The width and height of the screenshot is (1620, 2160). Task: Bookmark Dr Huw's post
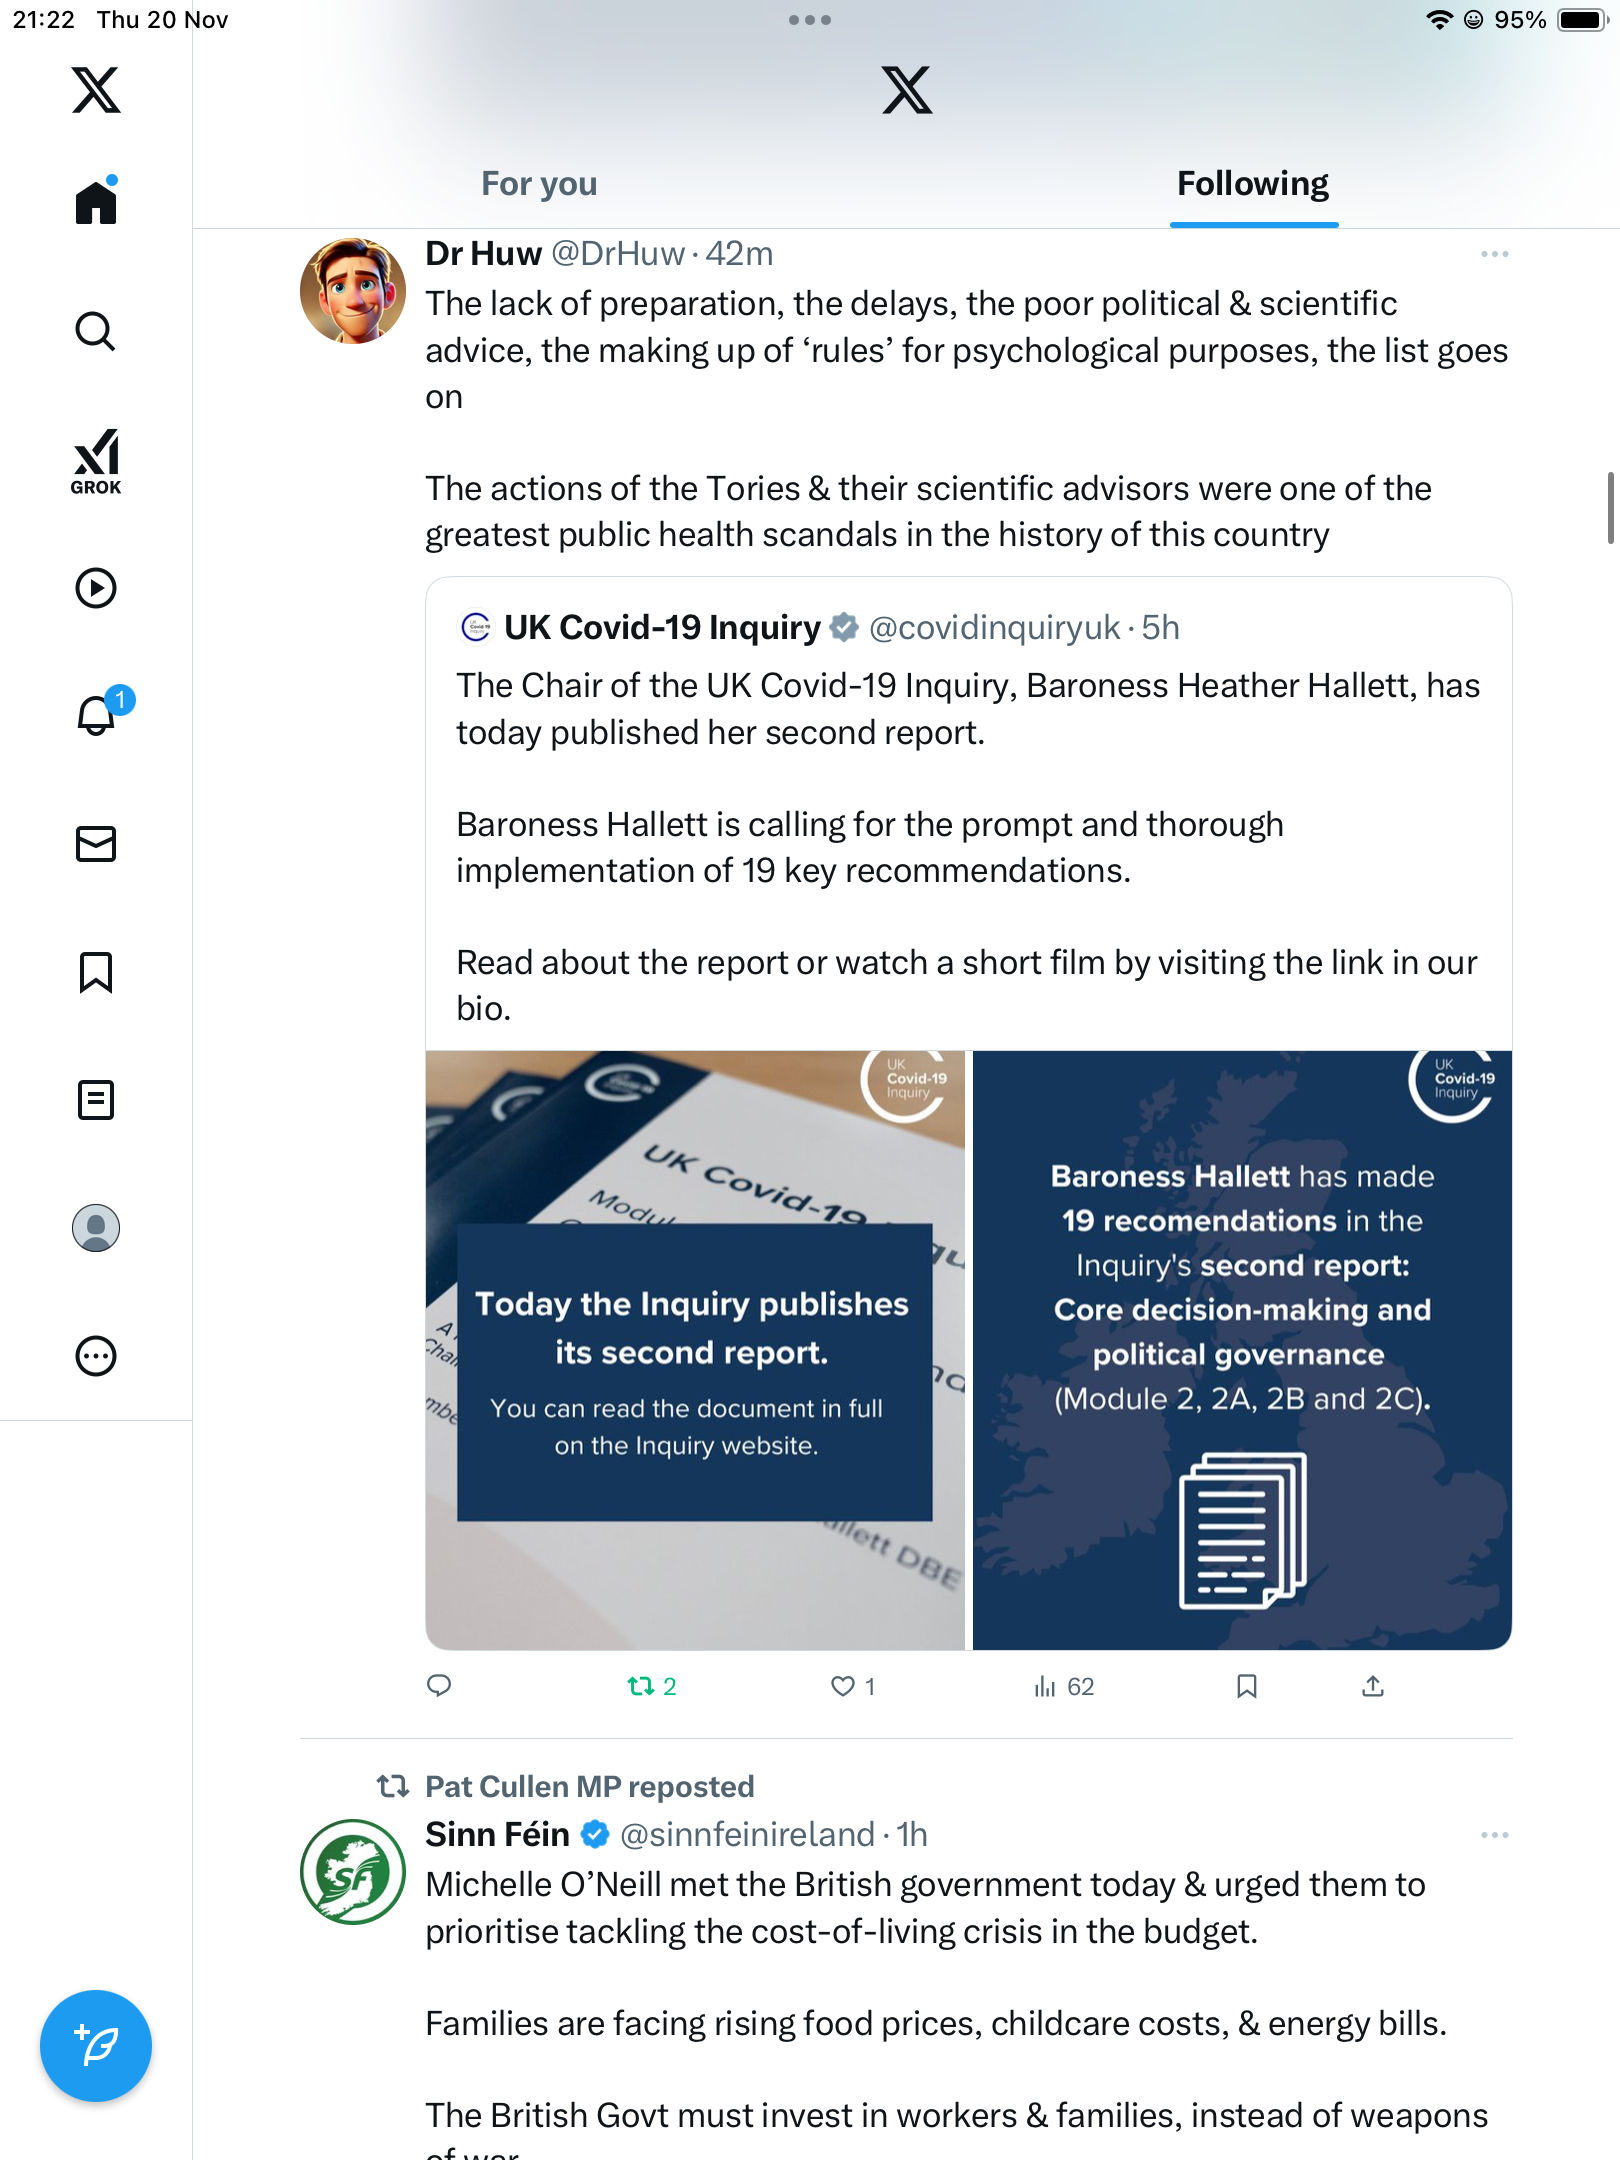(1246, 1687)
